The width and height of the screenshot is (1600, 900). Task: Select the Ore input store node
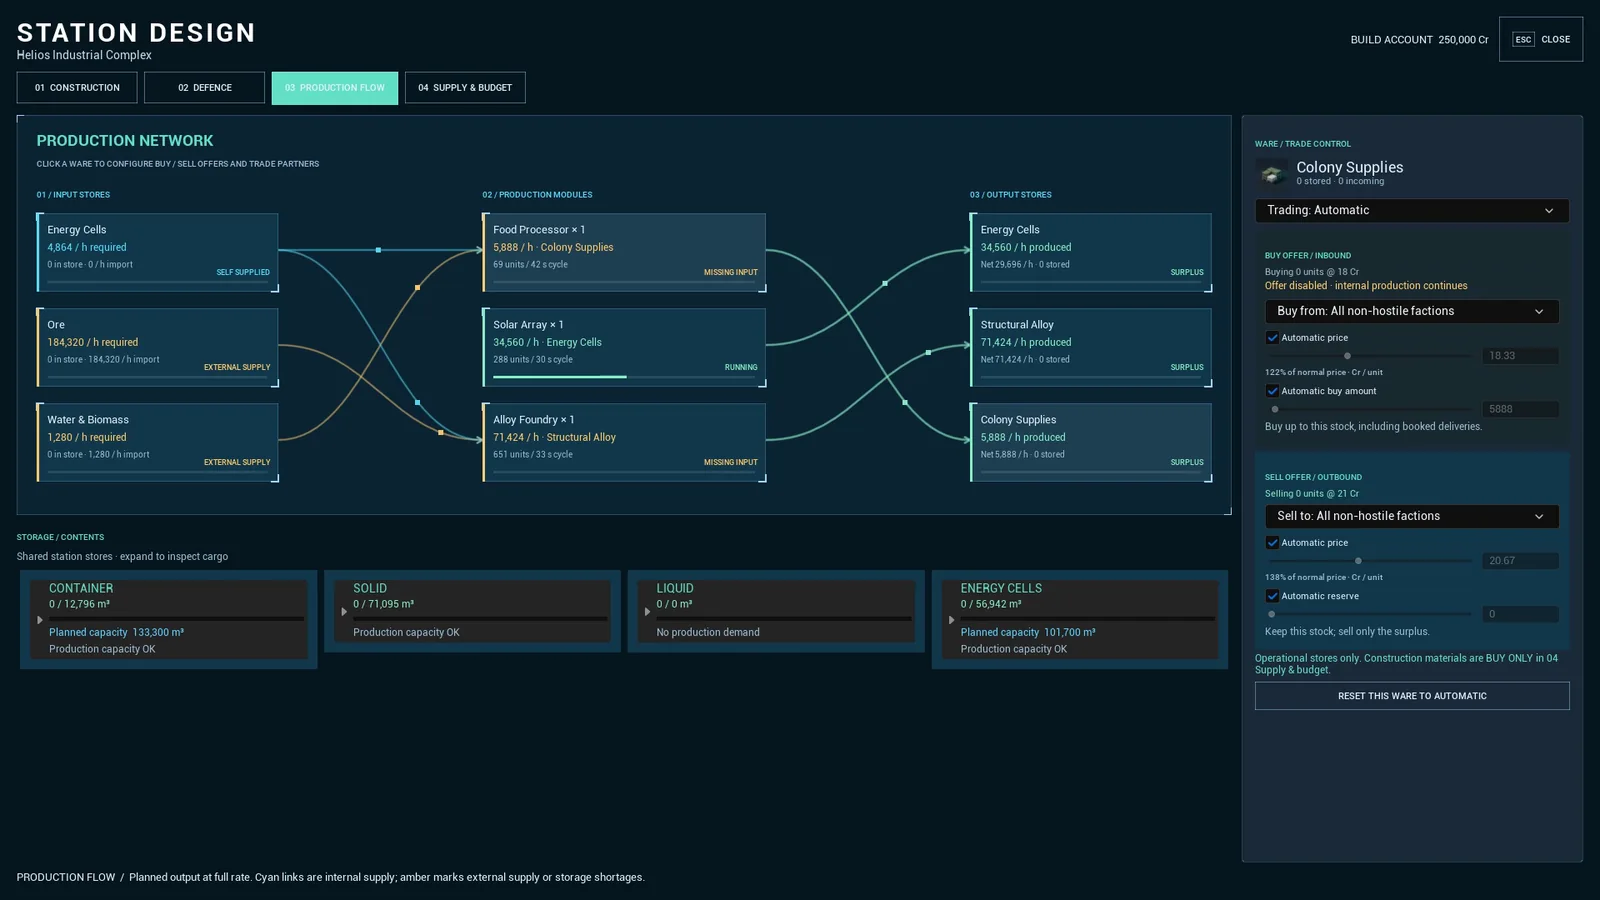click(x=158, y=347)
